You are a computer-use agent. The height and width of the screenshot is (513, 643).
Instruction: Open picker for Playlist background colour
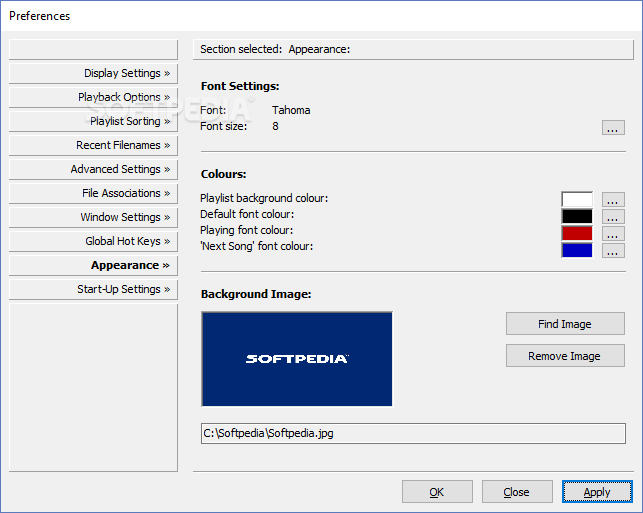pyautogui.click(x=613, y=200)
